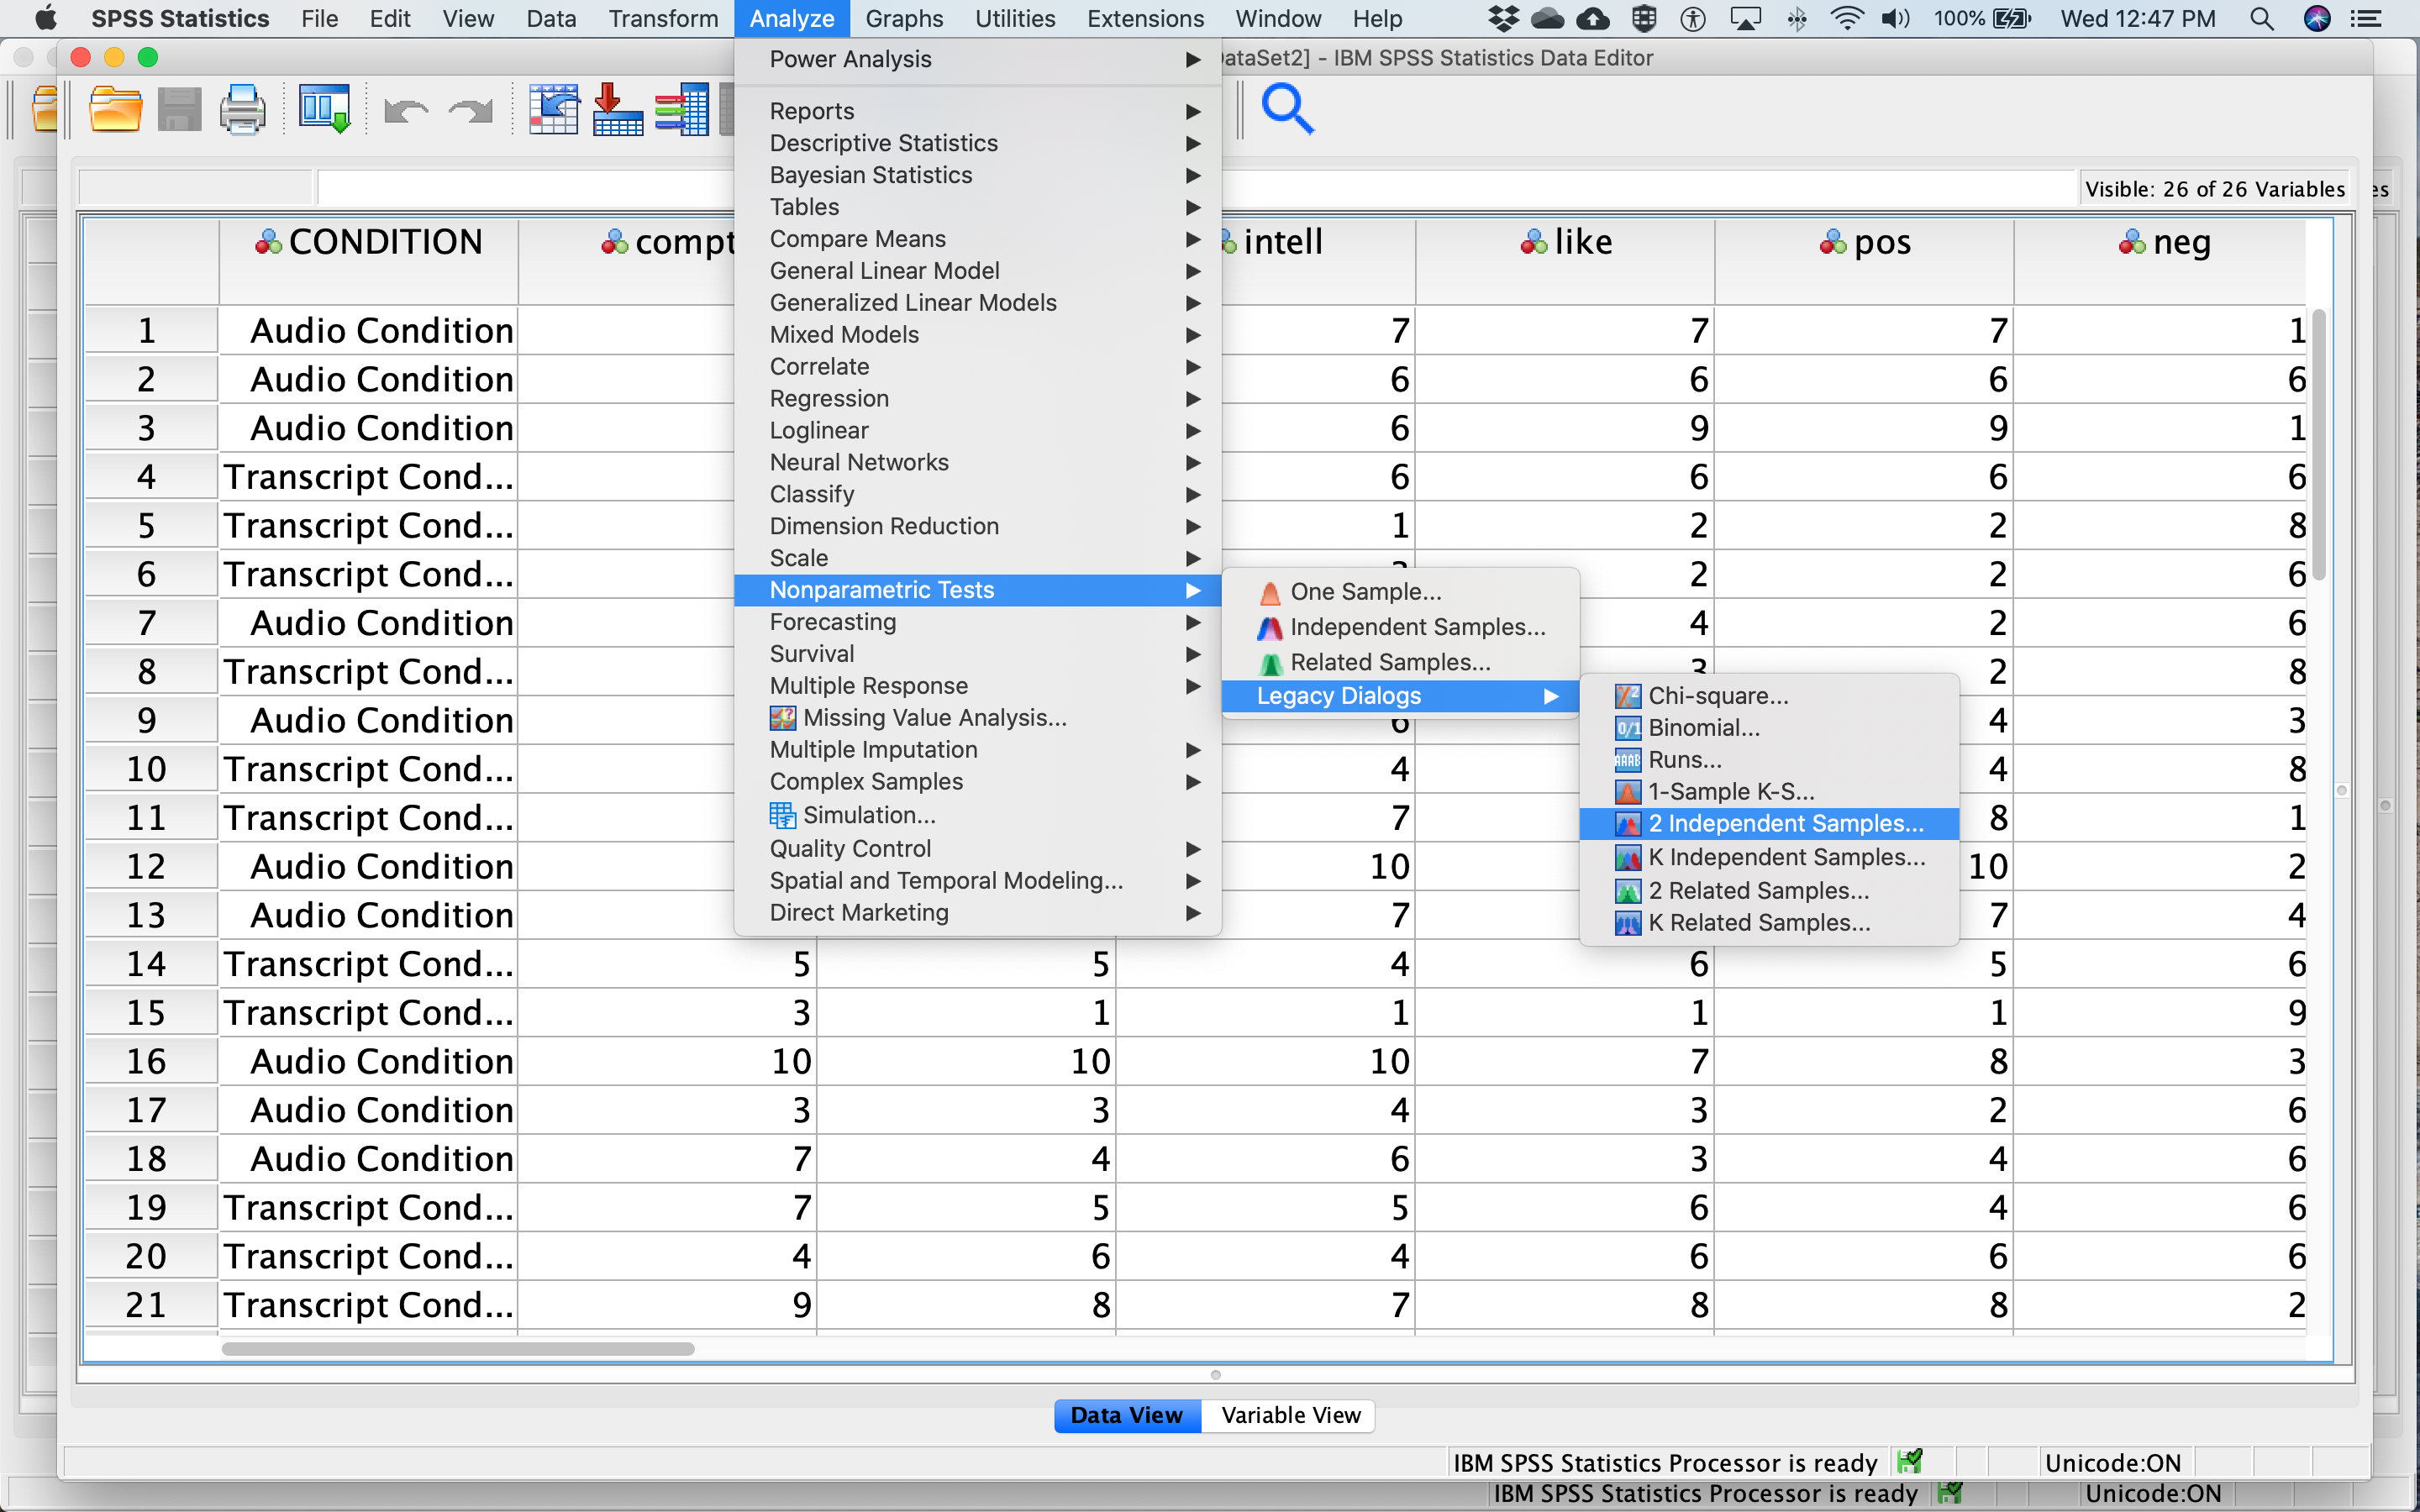Open the data document folder icon
Screen dimensions: 2420x1512
pyautogui.click(x=115, y=109)
